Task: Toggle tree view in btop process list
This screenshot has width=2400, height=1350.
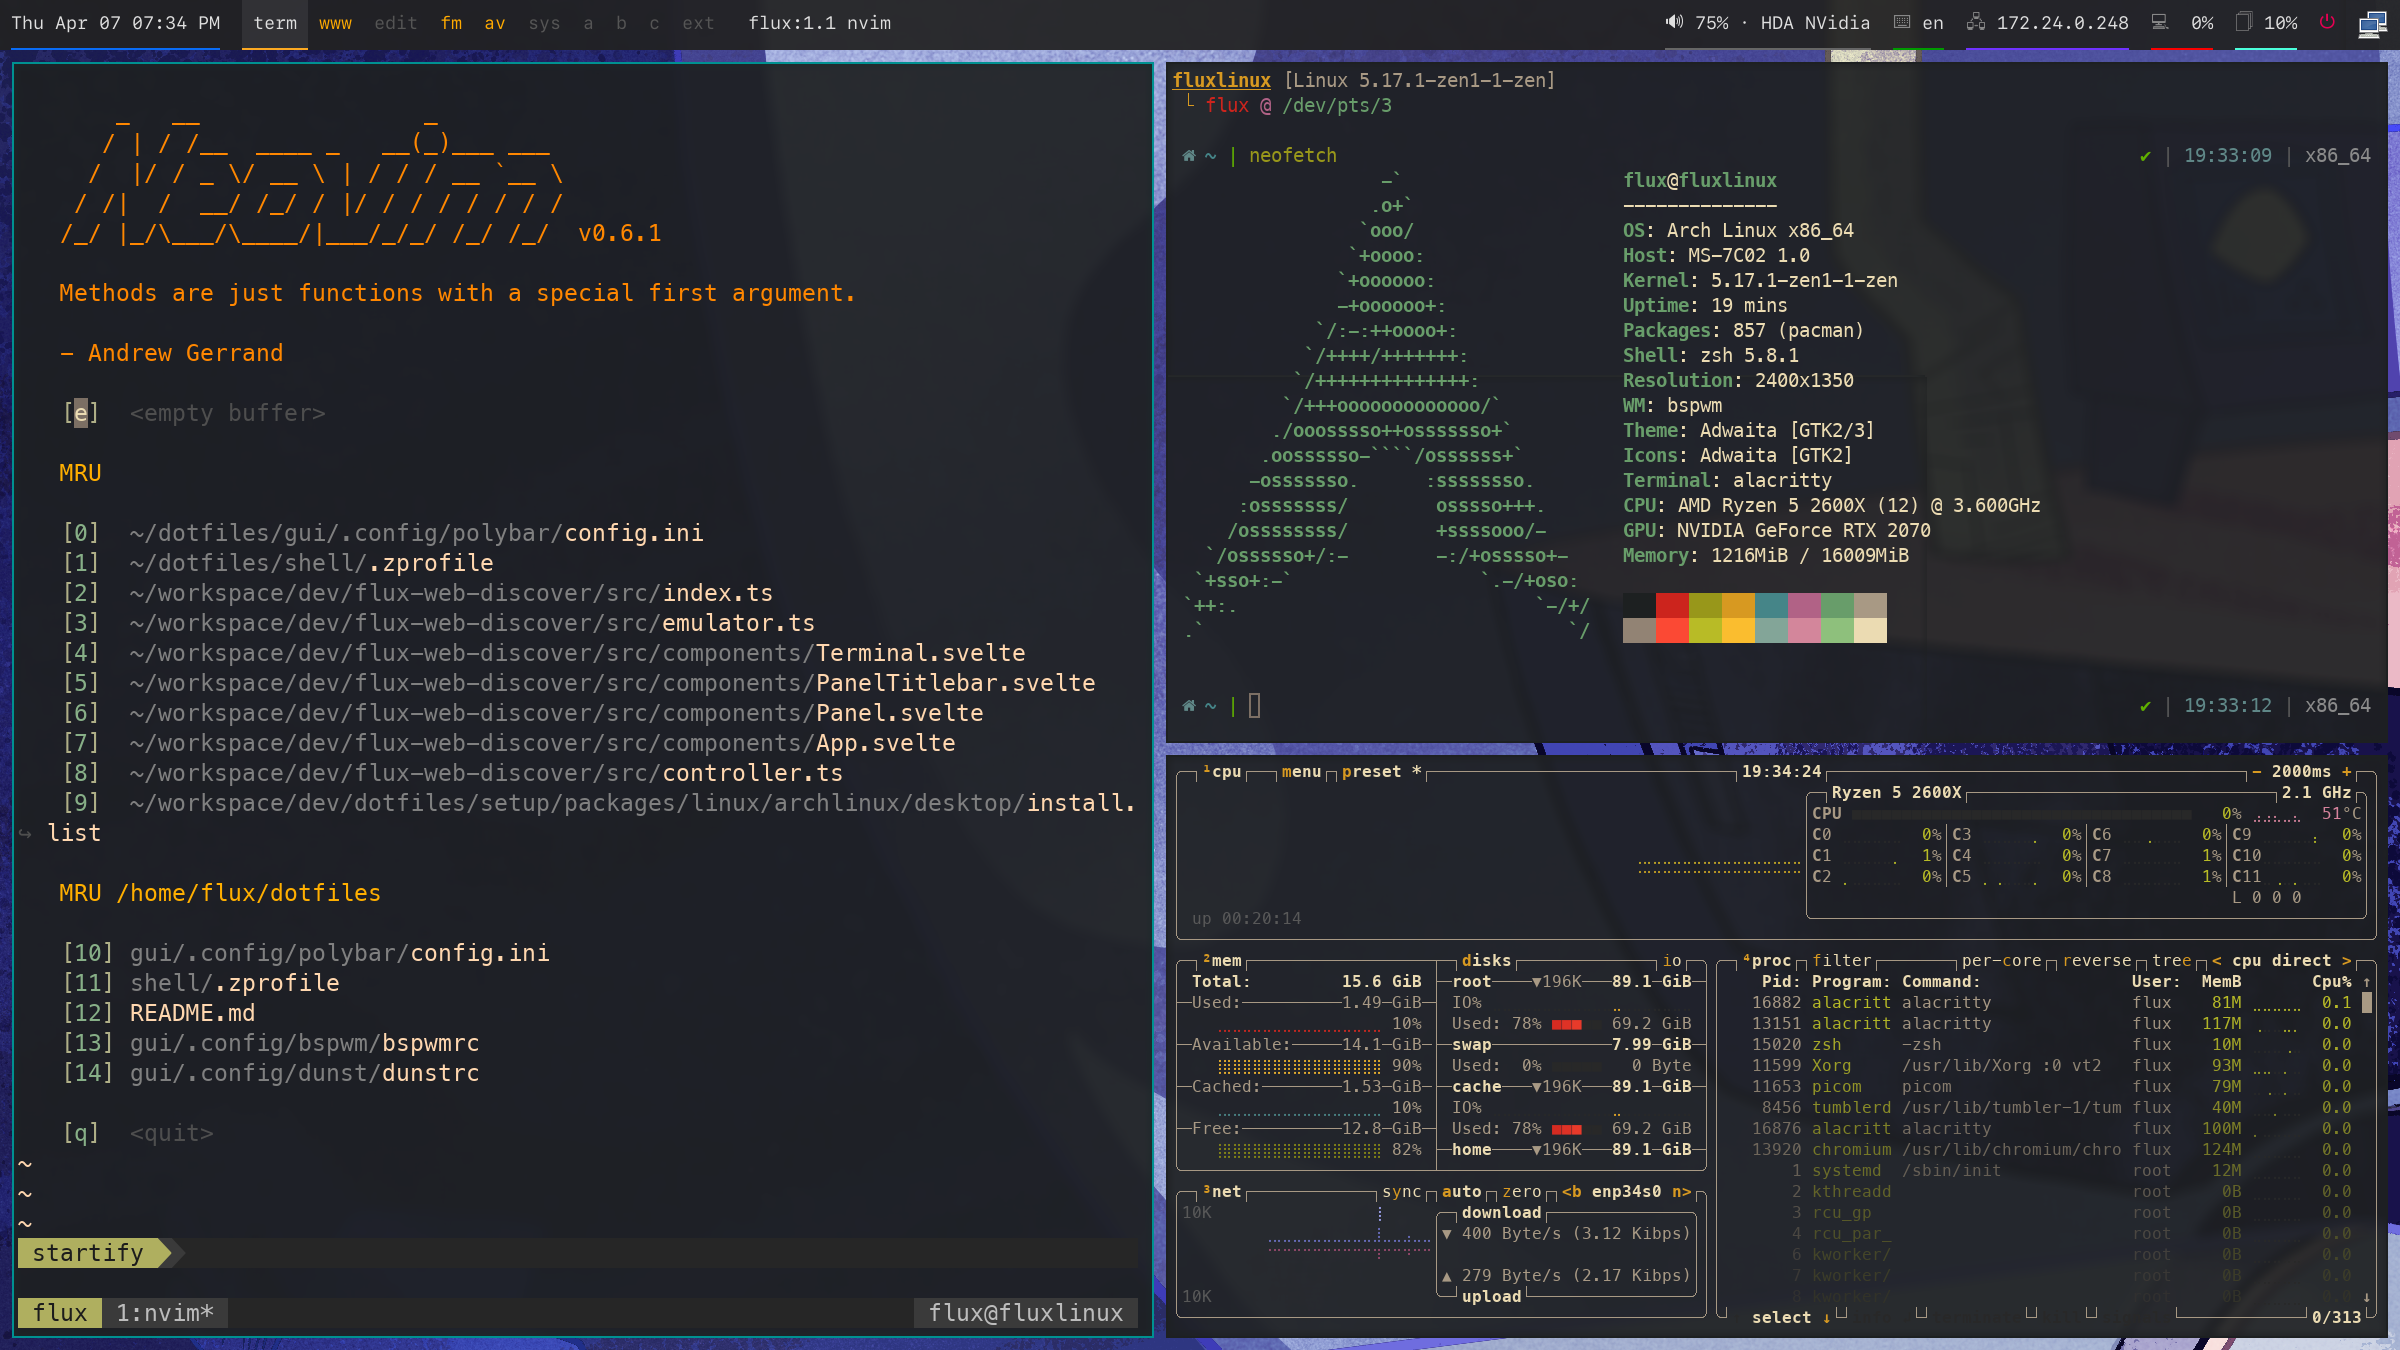Action: (x=2171, y=960)
